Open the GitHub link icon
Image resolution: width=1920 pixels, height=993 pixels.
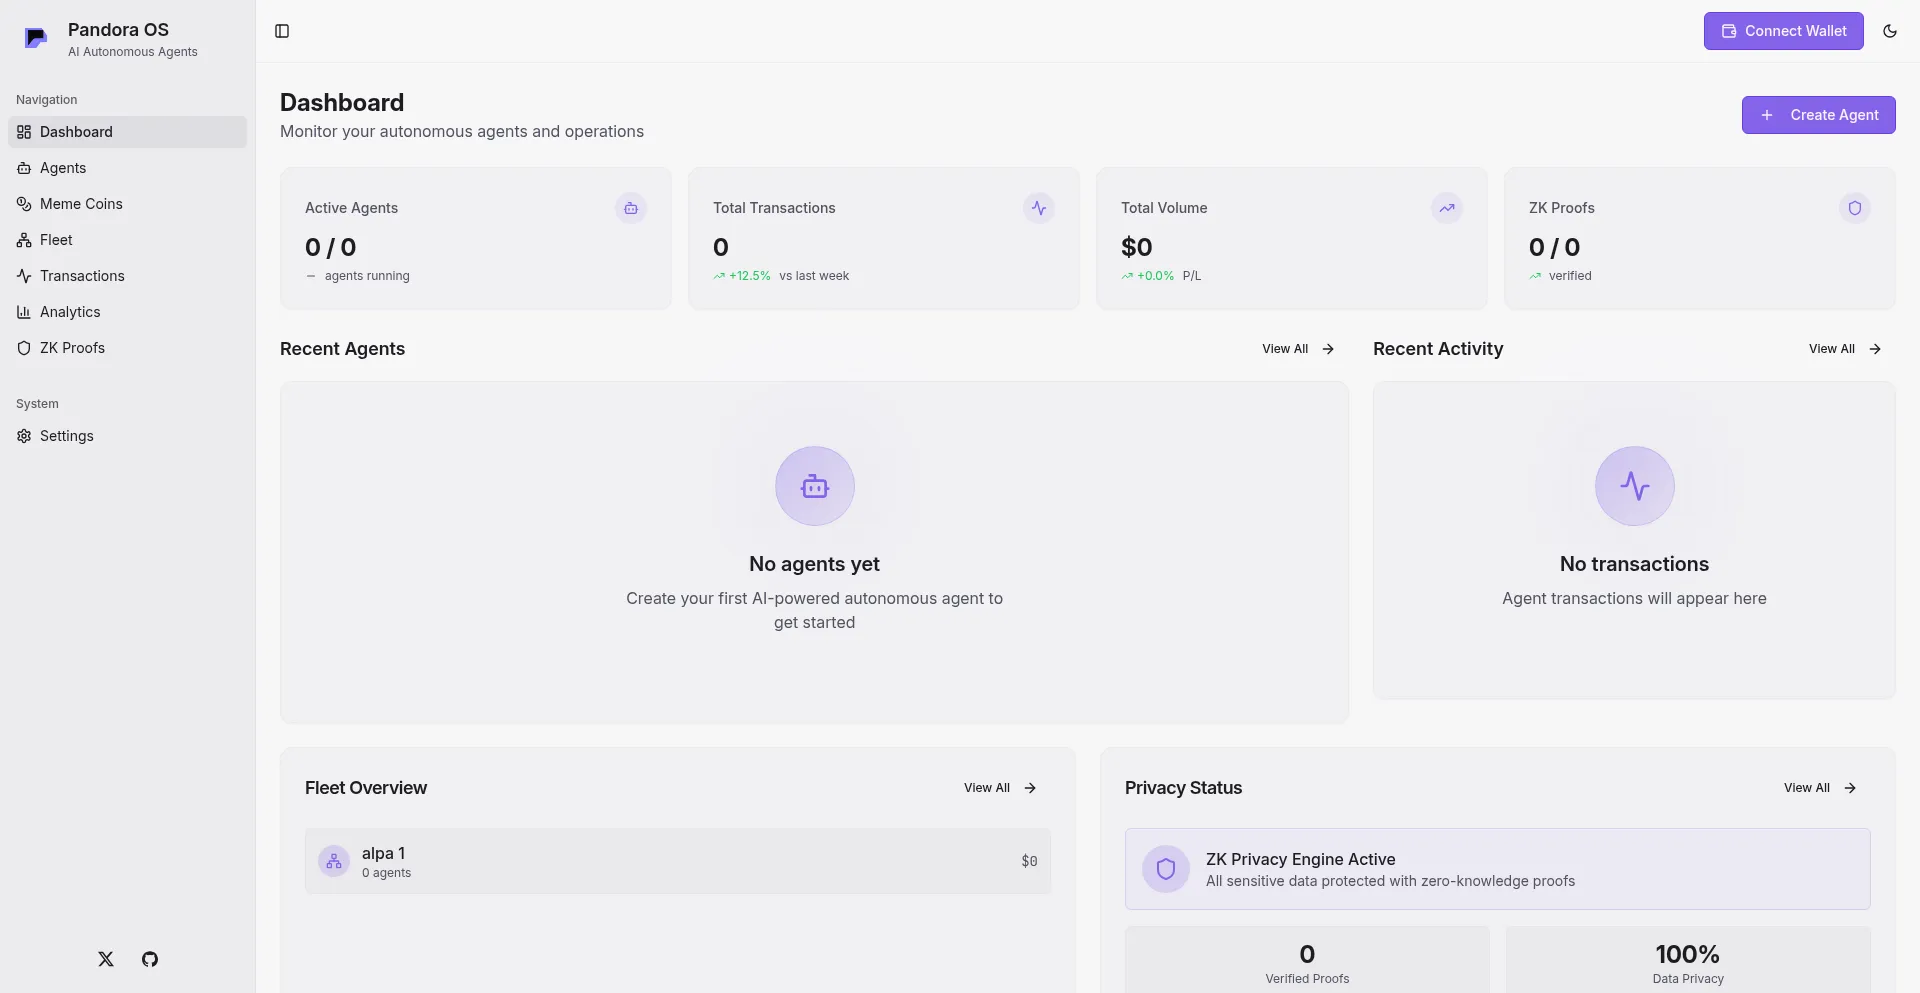(150, 959)
